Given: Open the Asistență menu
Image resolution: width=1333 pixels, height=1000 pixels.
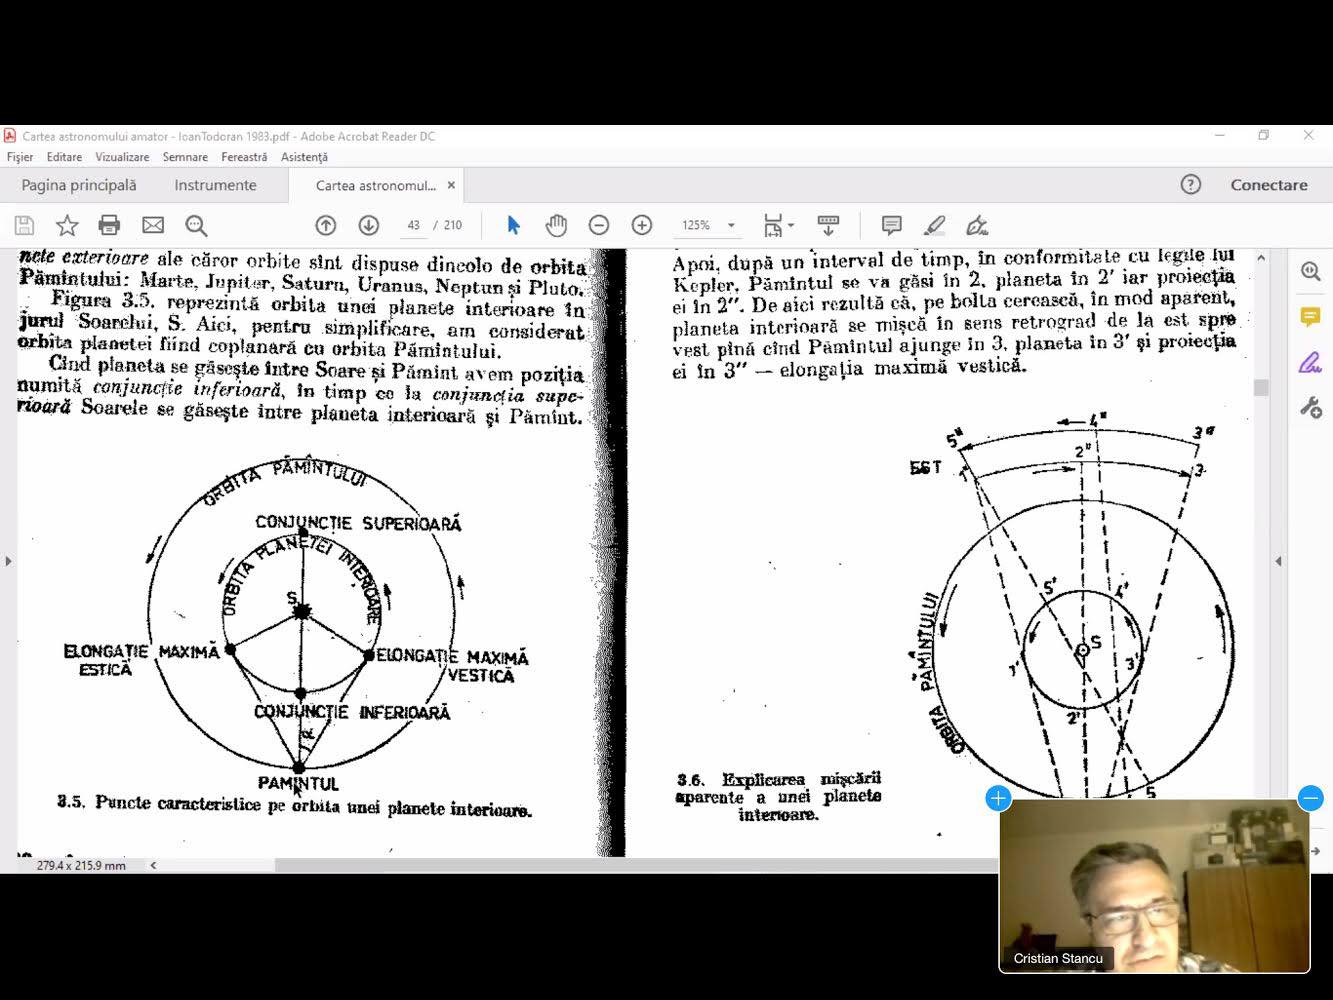Looking at the screenshot, I should pos(304,157).
